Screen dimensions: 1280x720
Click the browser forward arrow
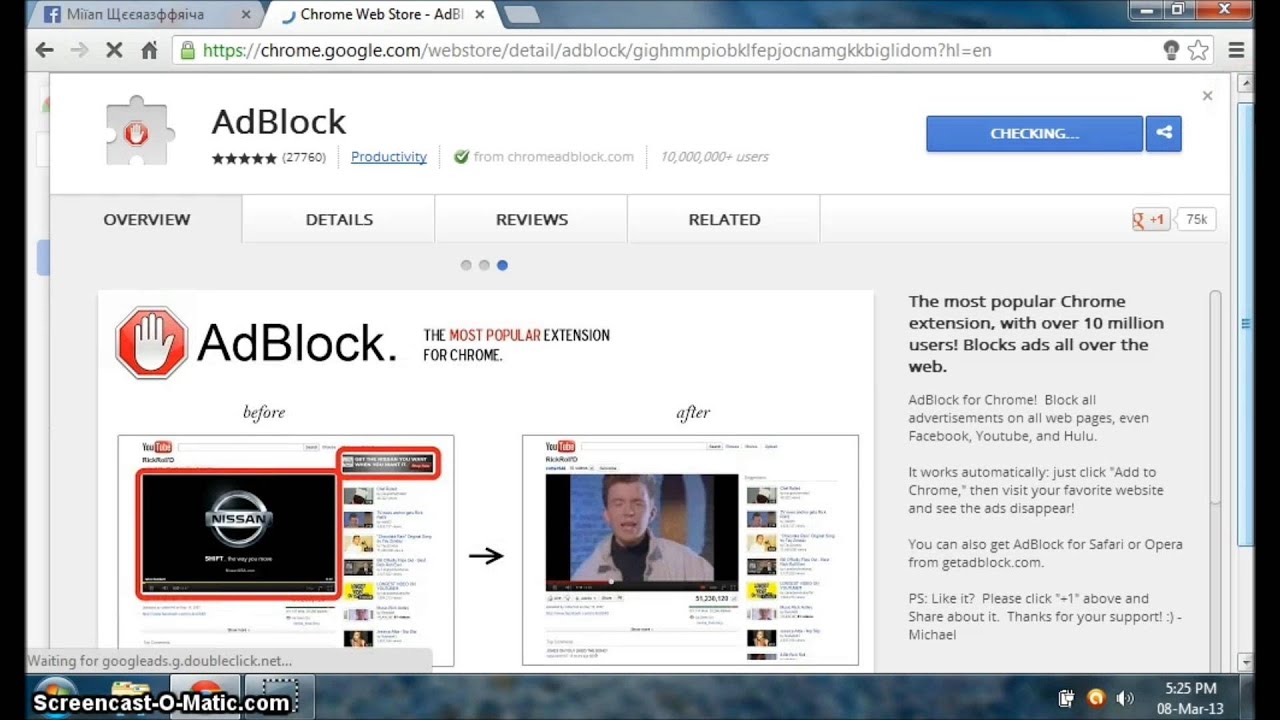[79, 50]
